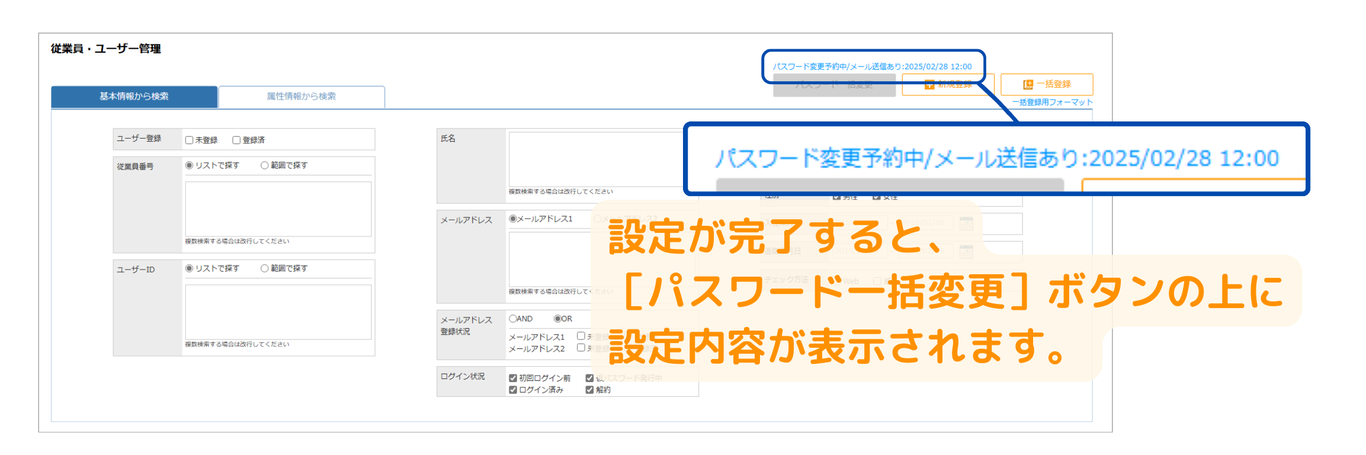Select 範囲で探す for 従業員番号
The image size is (1366, 455).
265,166
